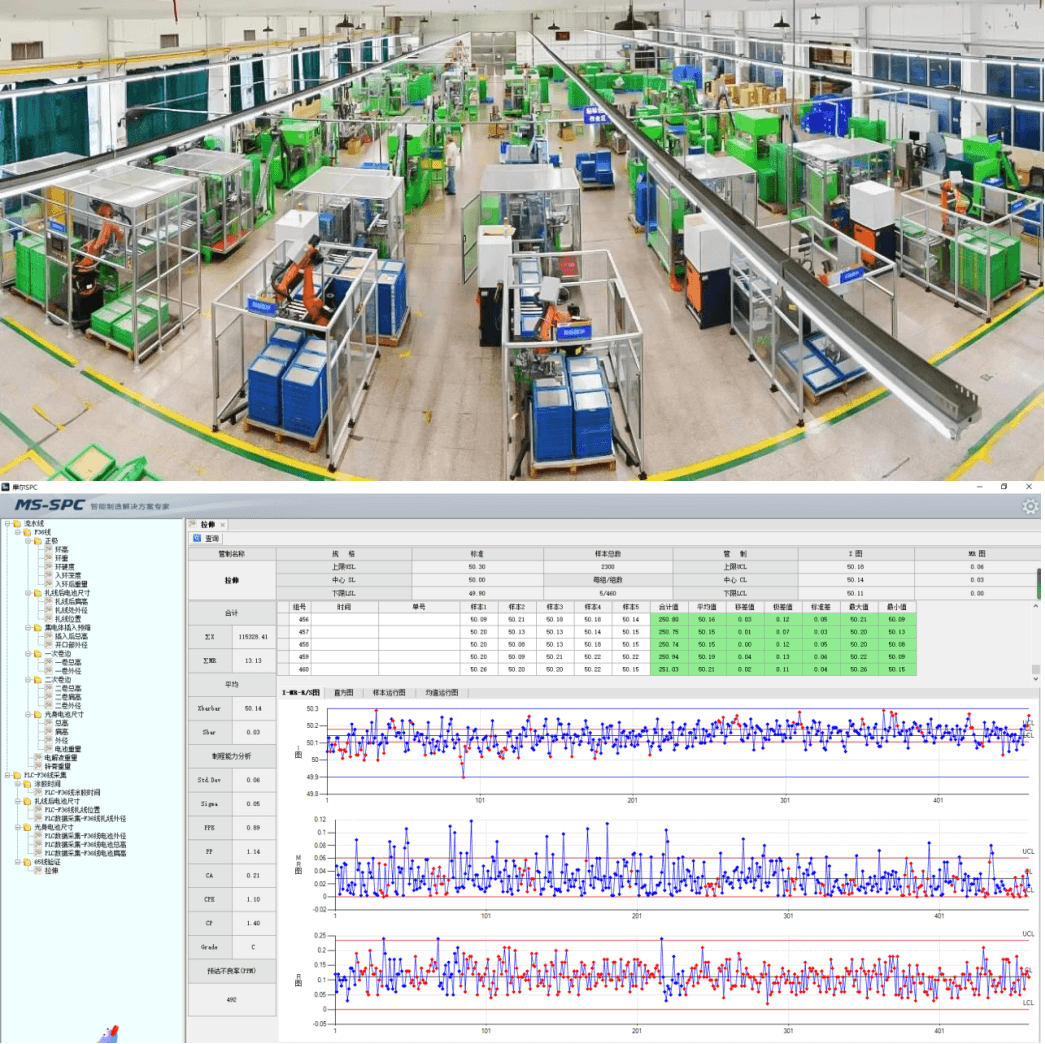The width and height of the screenshot is (1045, 1044).
Task: Click the chart icon beside 环高
Action: pos(47,549)
